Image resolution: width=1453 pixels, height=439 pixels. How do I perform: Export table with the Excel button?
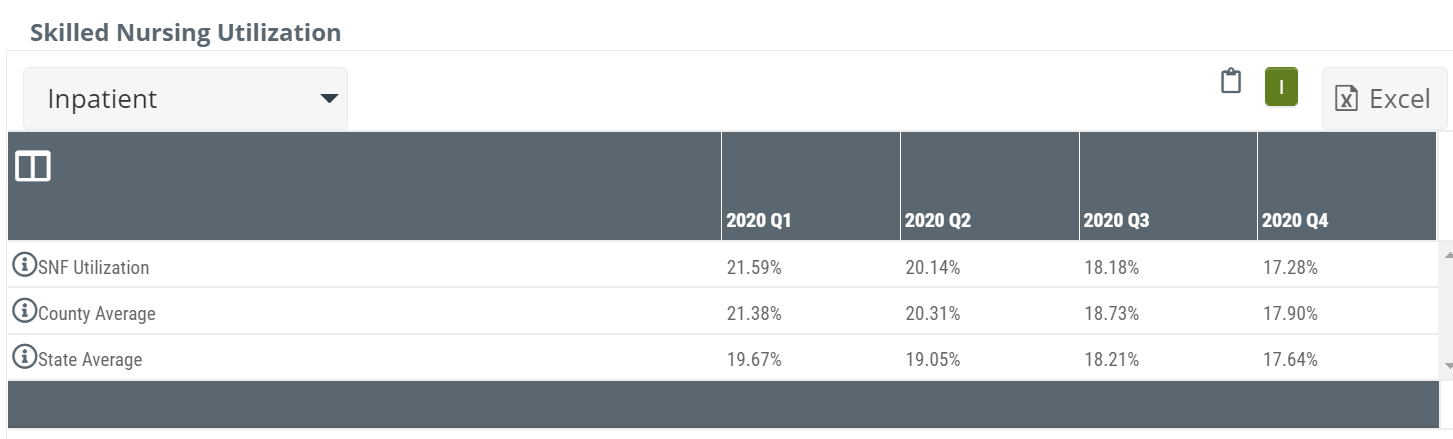[1384, 99]
